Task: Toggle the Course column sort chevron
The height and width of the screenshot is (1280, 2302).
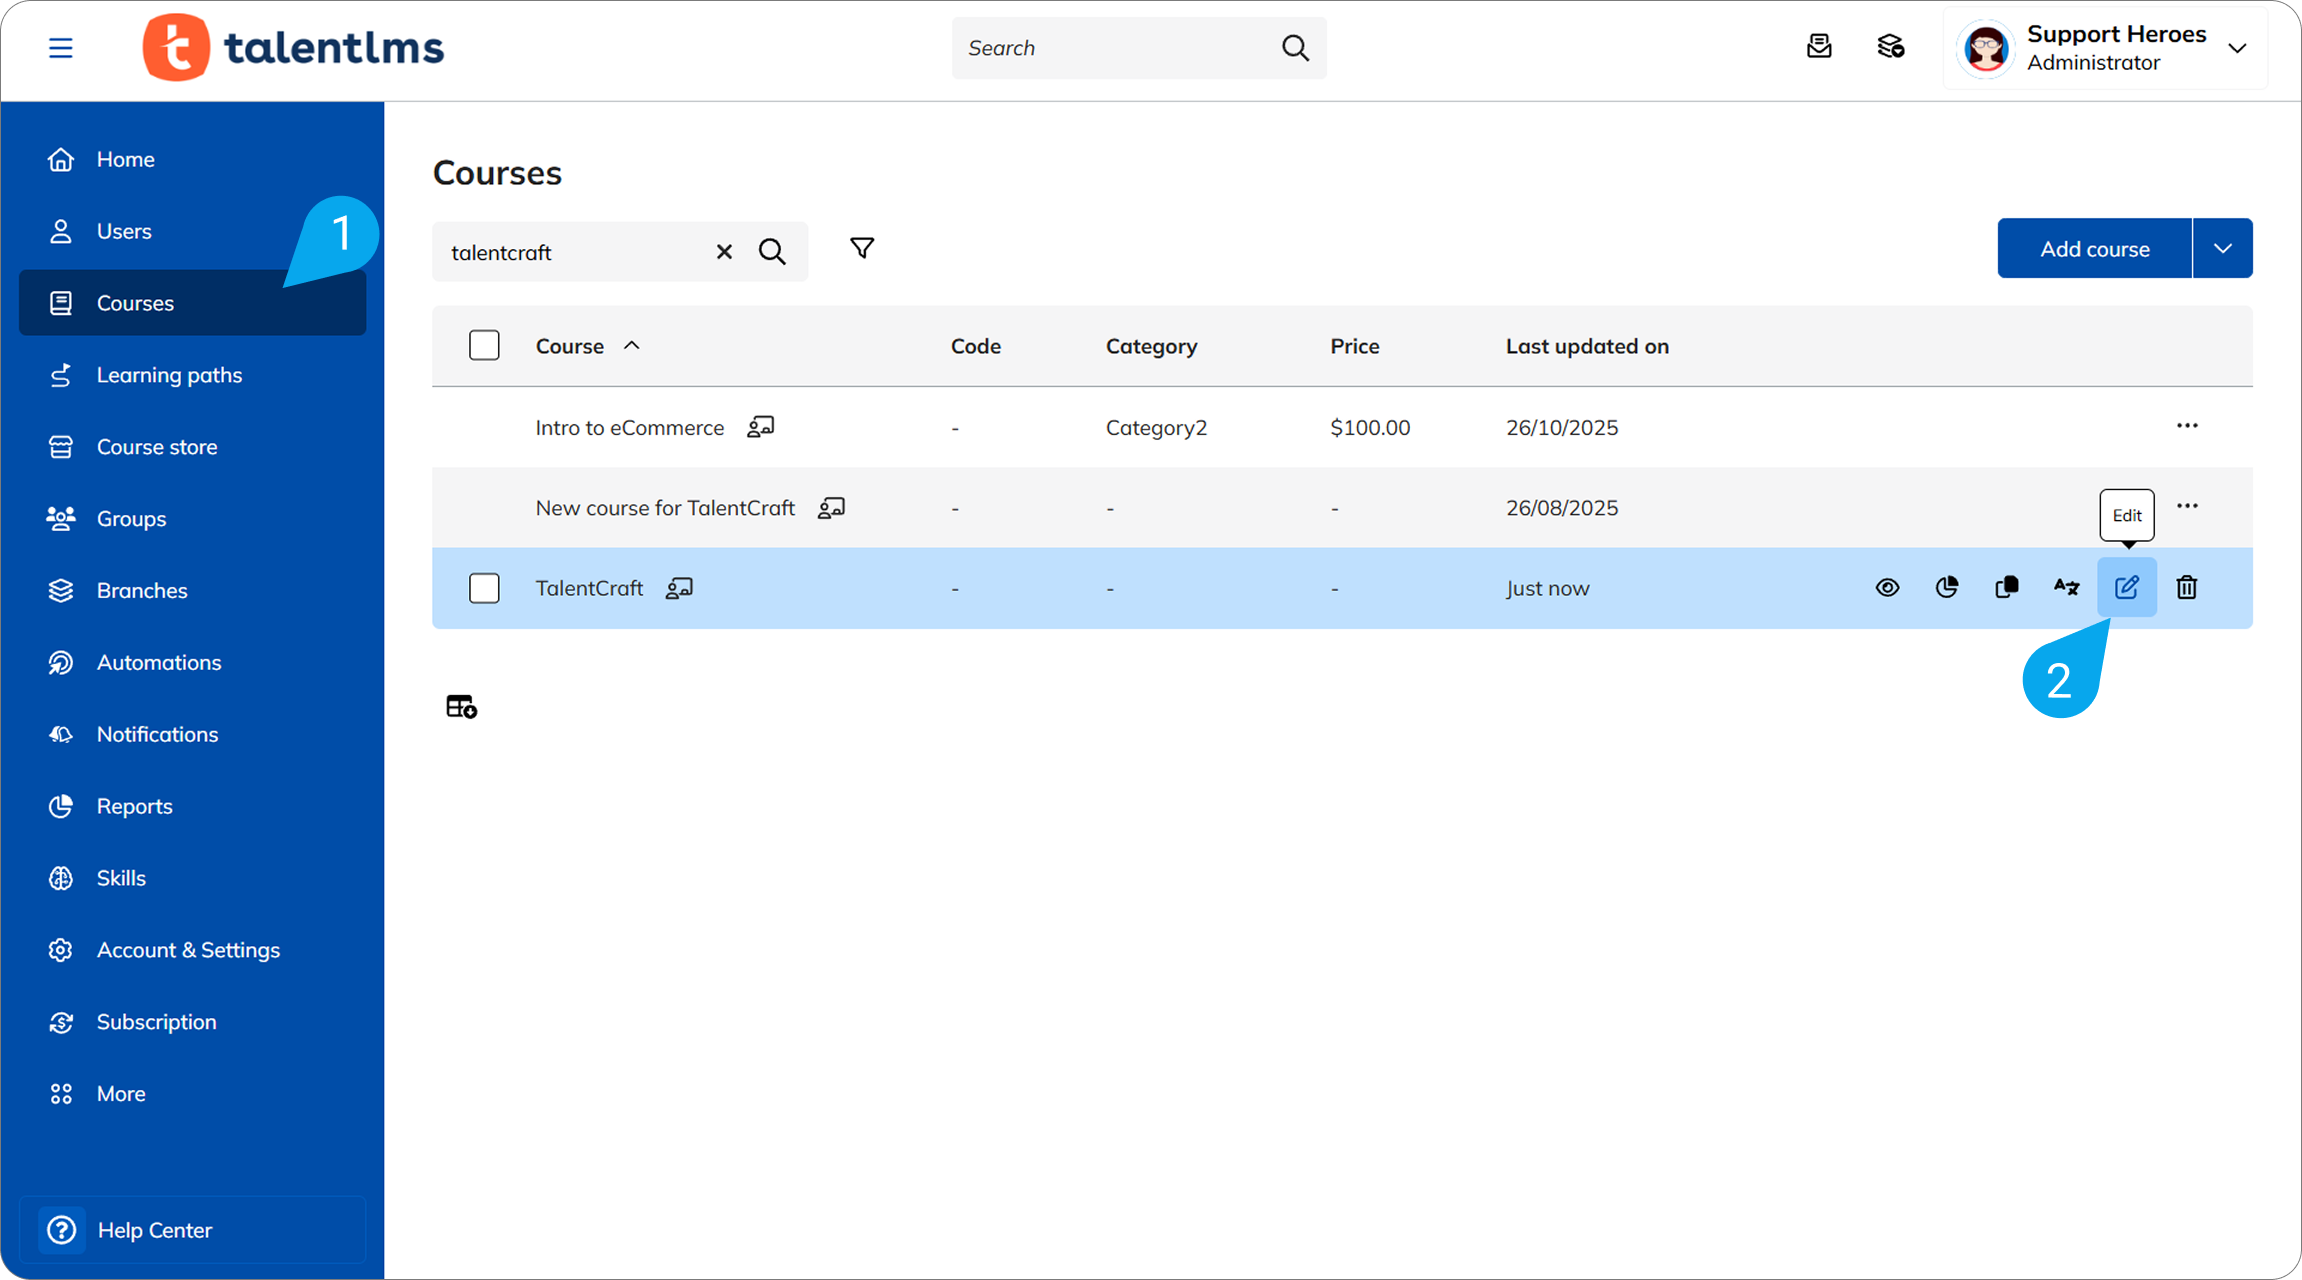Action: coord(633,345)
